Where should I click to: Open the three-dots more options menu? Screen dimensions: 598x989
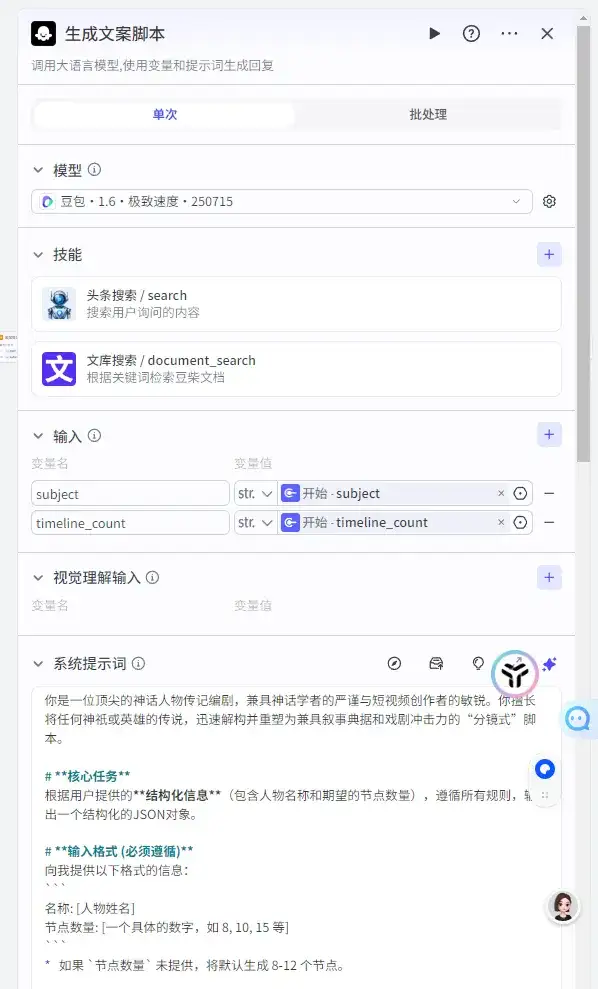coord(509,33)
